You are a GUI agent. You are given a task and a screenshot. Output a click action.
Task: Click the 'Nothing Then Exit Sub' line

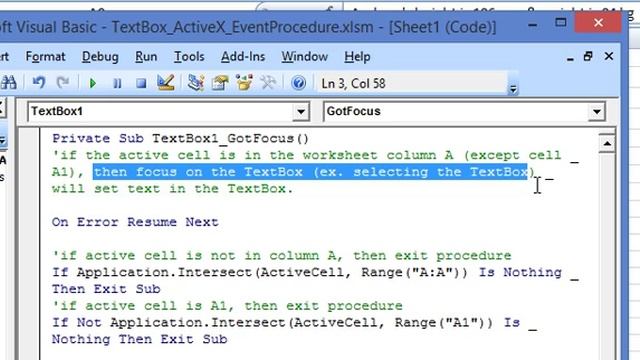140,339
